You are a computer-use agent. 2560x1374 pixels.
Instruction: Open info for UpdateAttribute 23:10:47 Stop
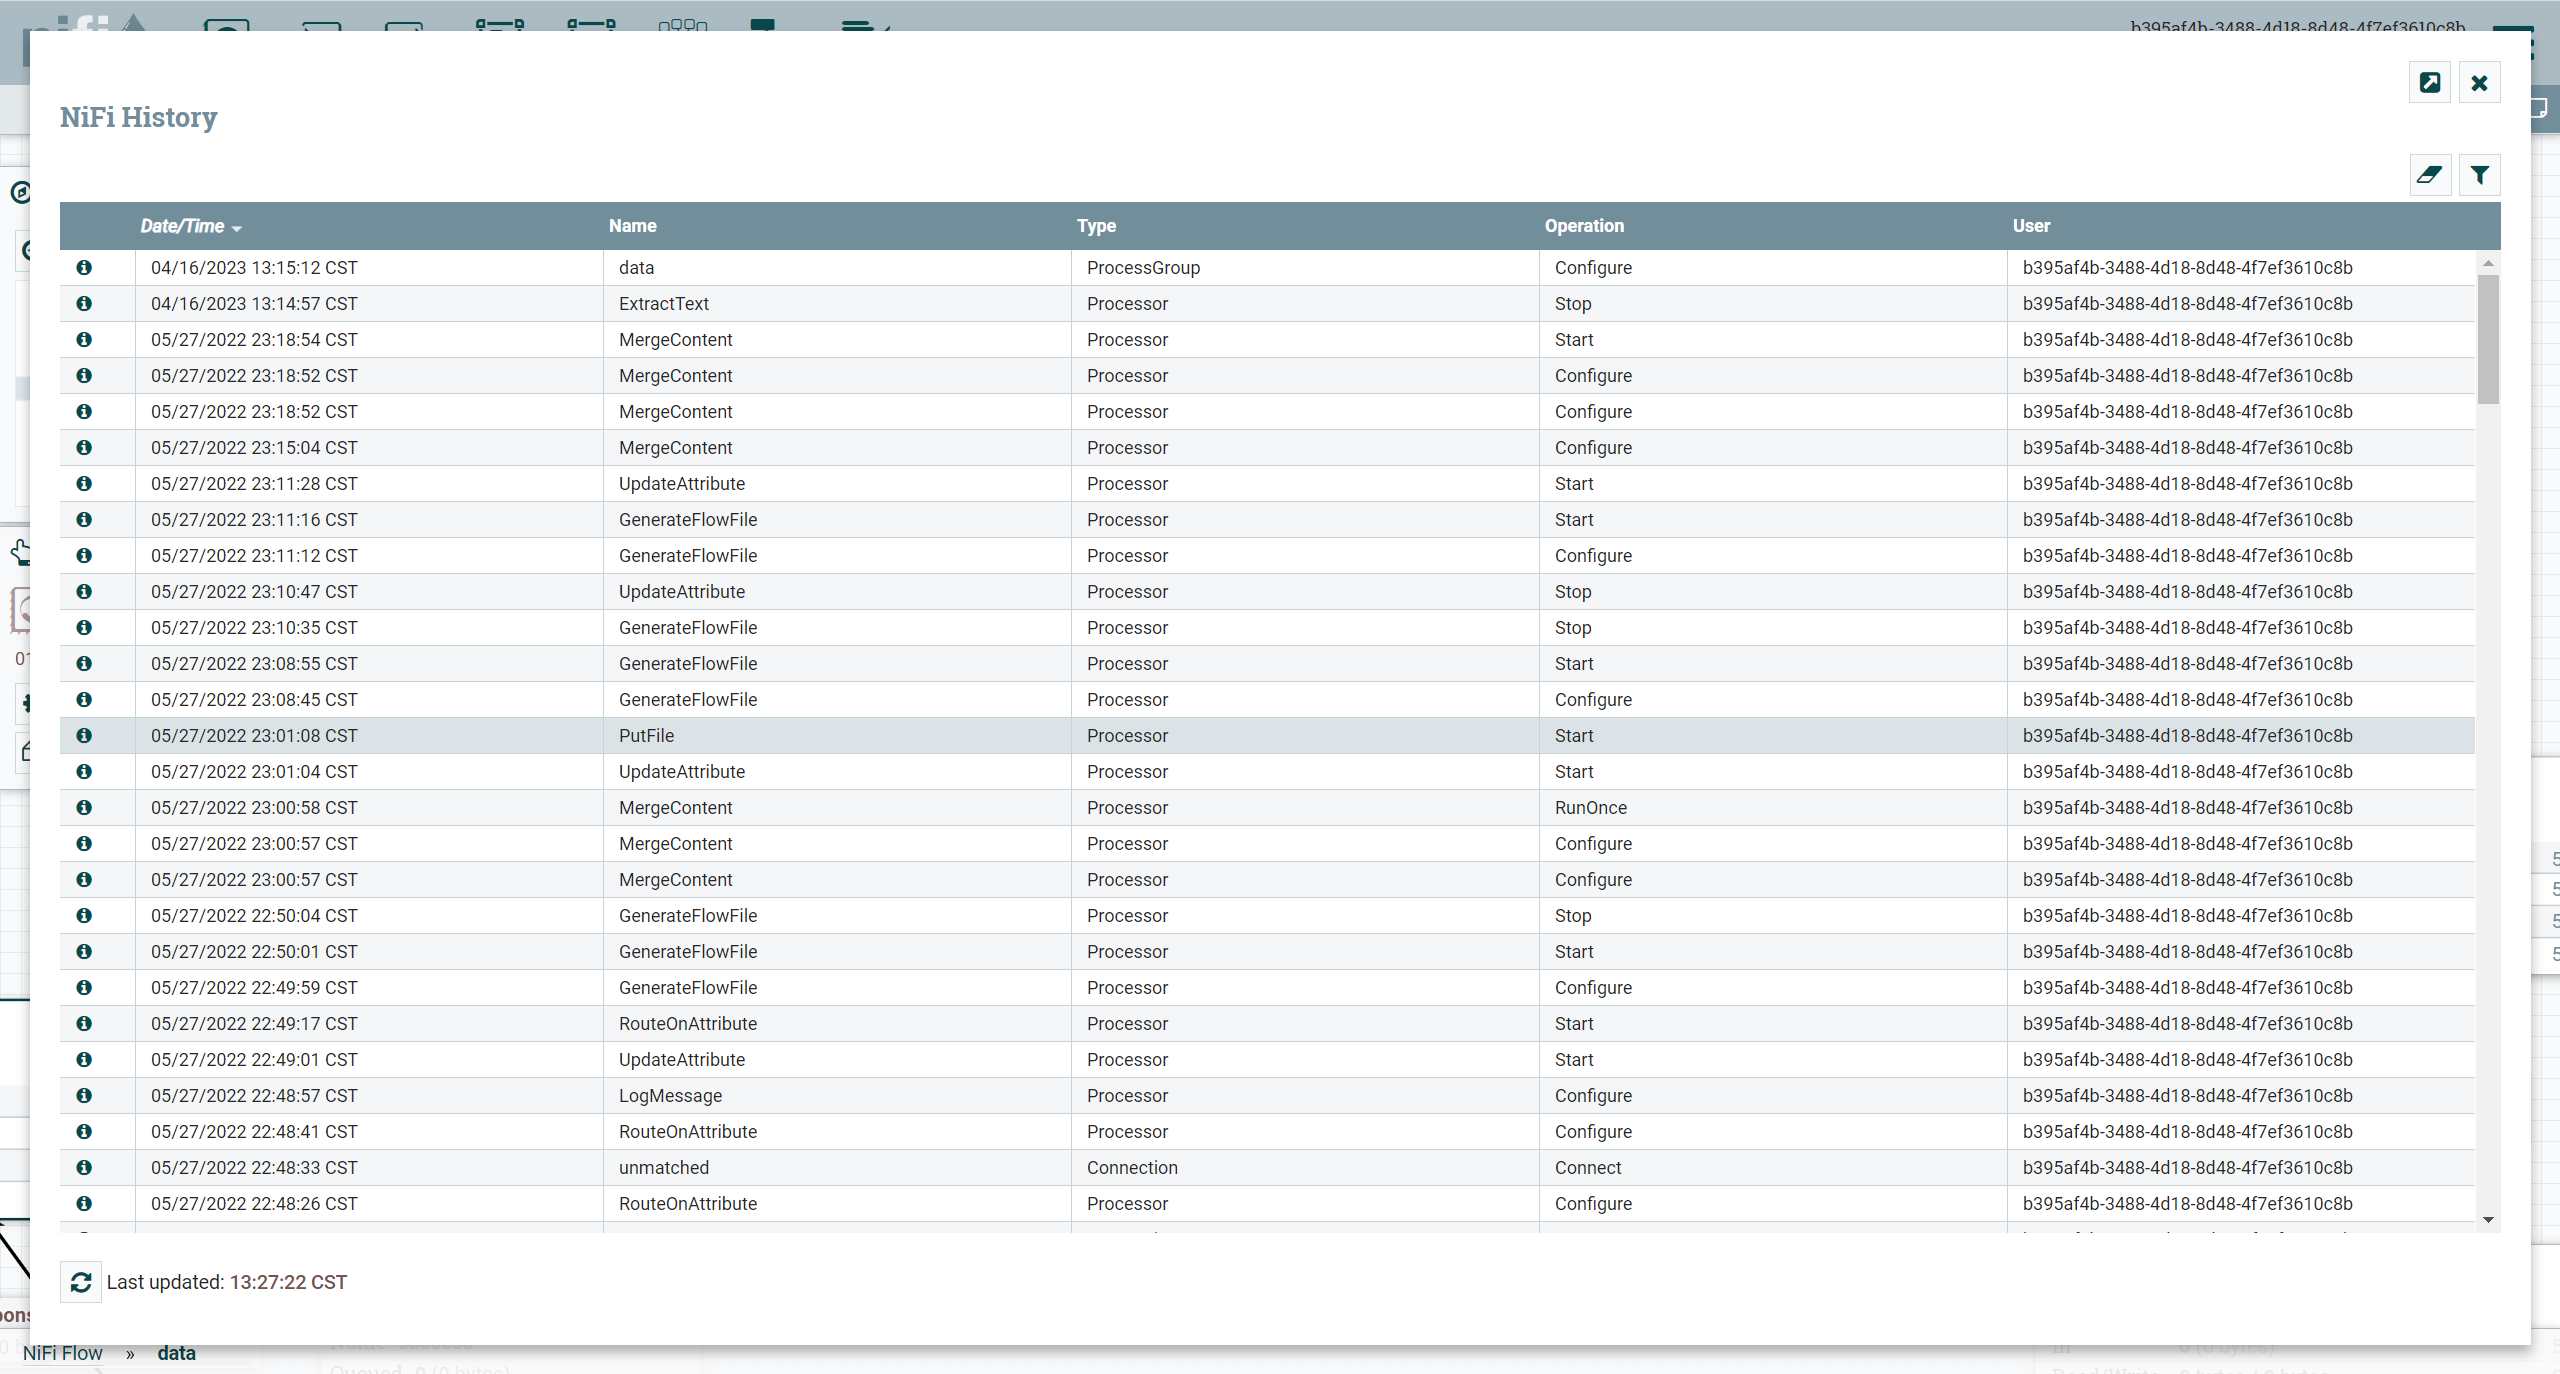[84, 591]
